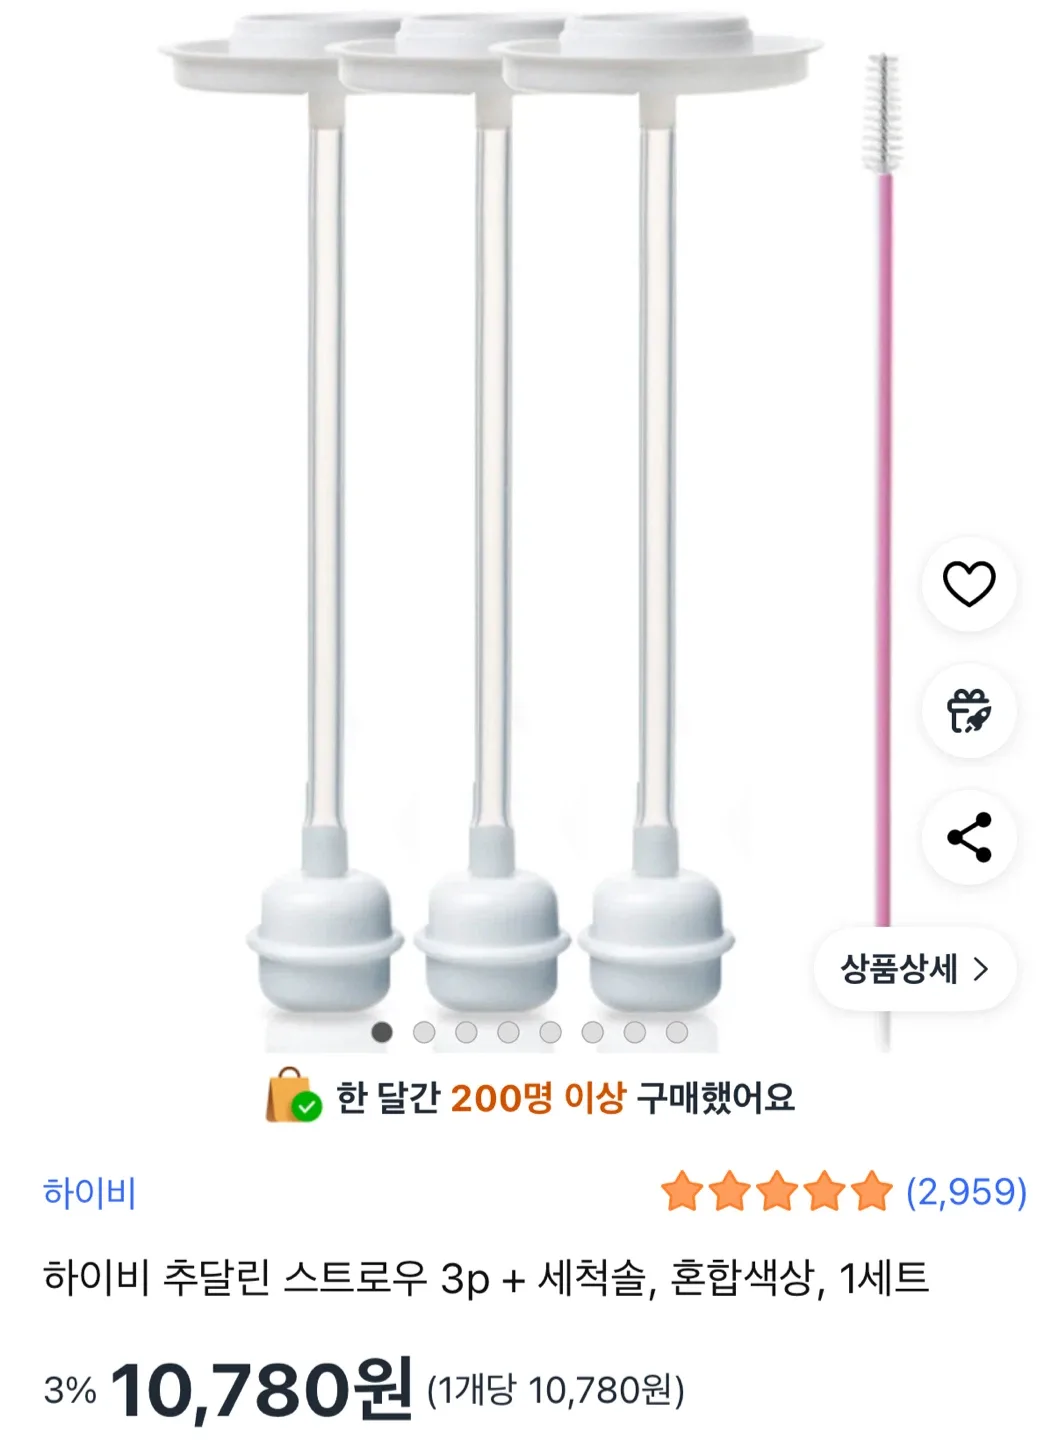This screenshot has height=1440, width=1059.
Task: Jump to the last carousel dot
Action: point(677,1032)
